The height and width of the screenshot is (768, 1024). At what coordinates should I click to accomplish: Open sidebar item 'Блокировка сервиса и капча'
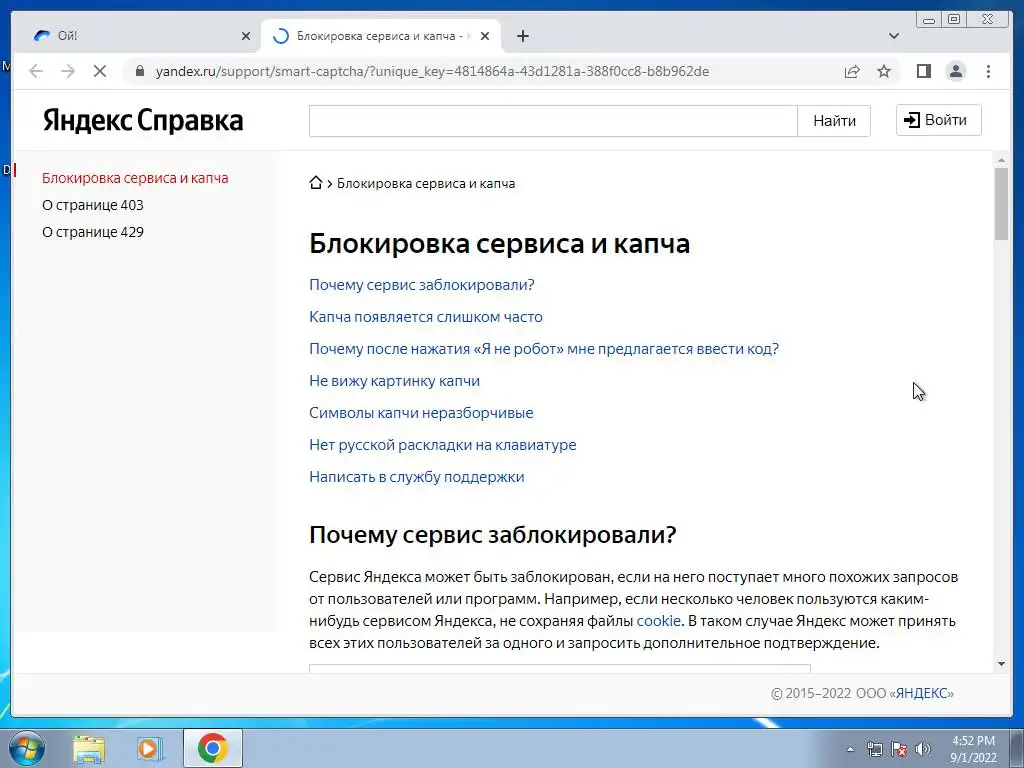pyautogui.click(x=135, y=178)
